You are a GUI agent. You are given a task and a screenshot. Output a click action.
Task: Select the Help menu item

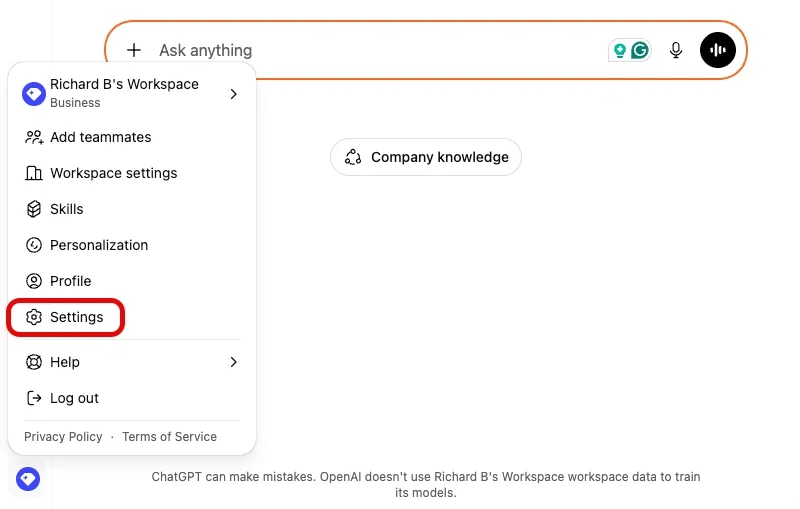click(x=132, y=362)
